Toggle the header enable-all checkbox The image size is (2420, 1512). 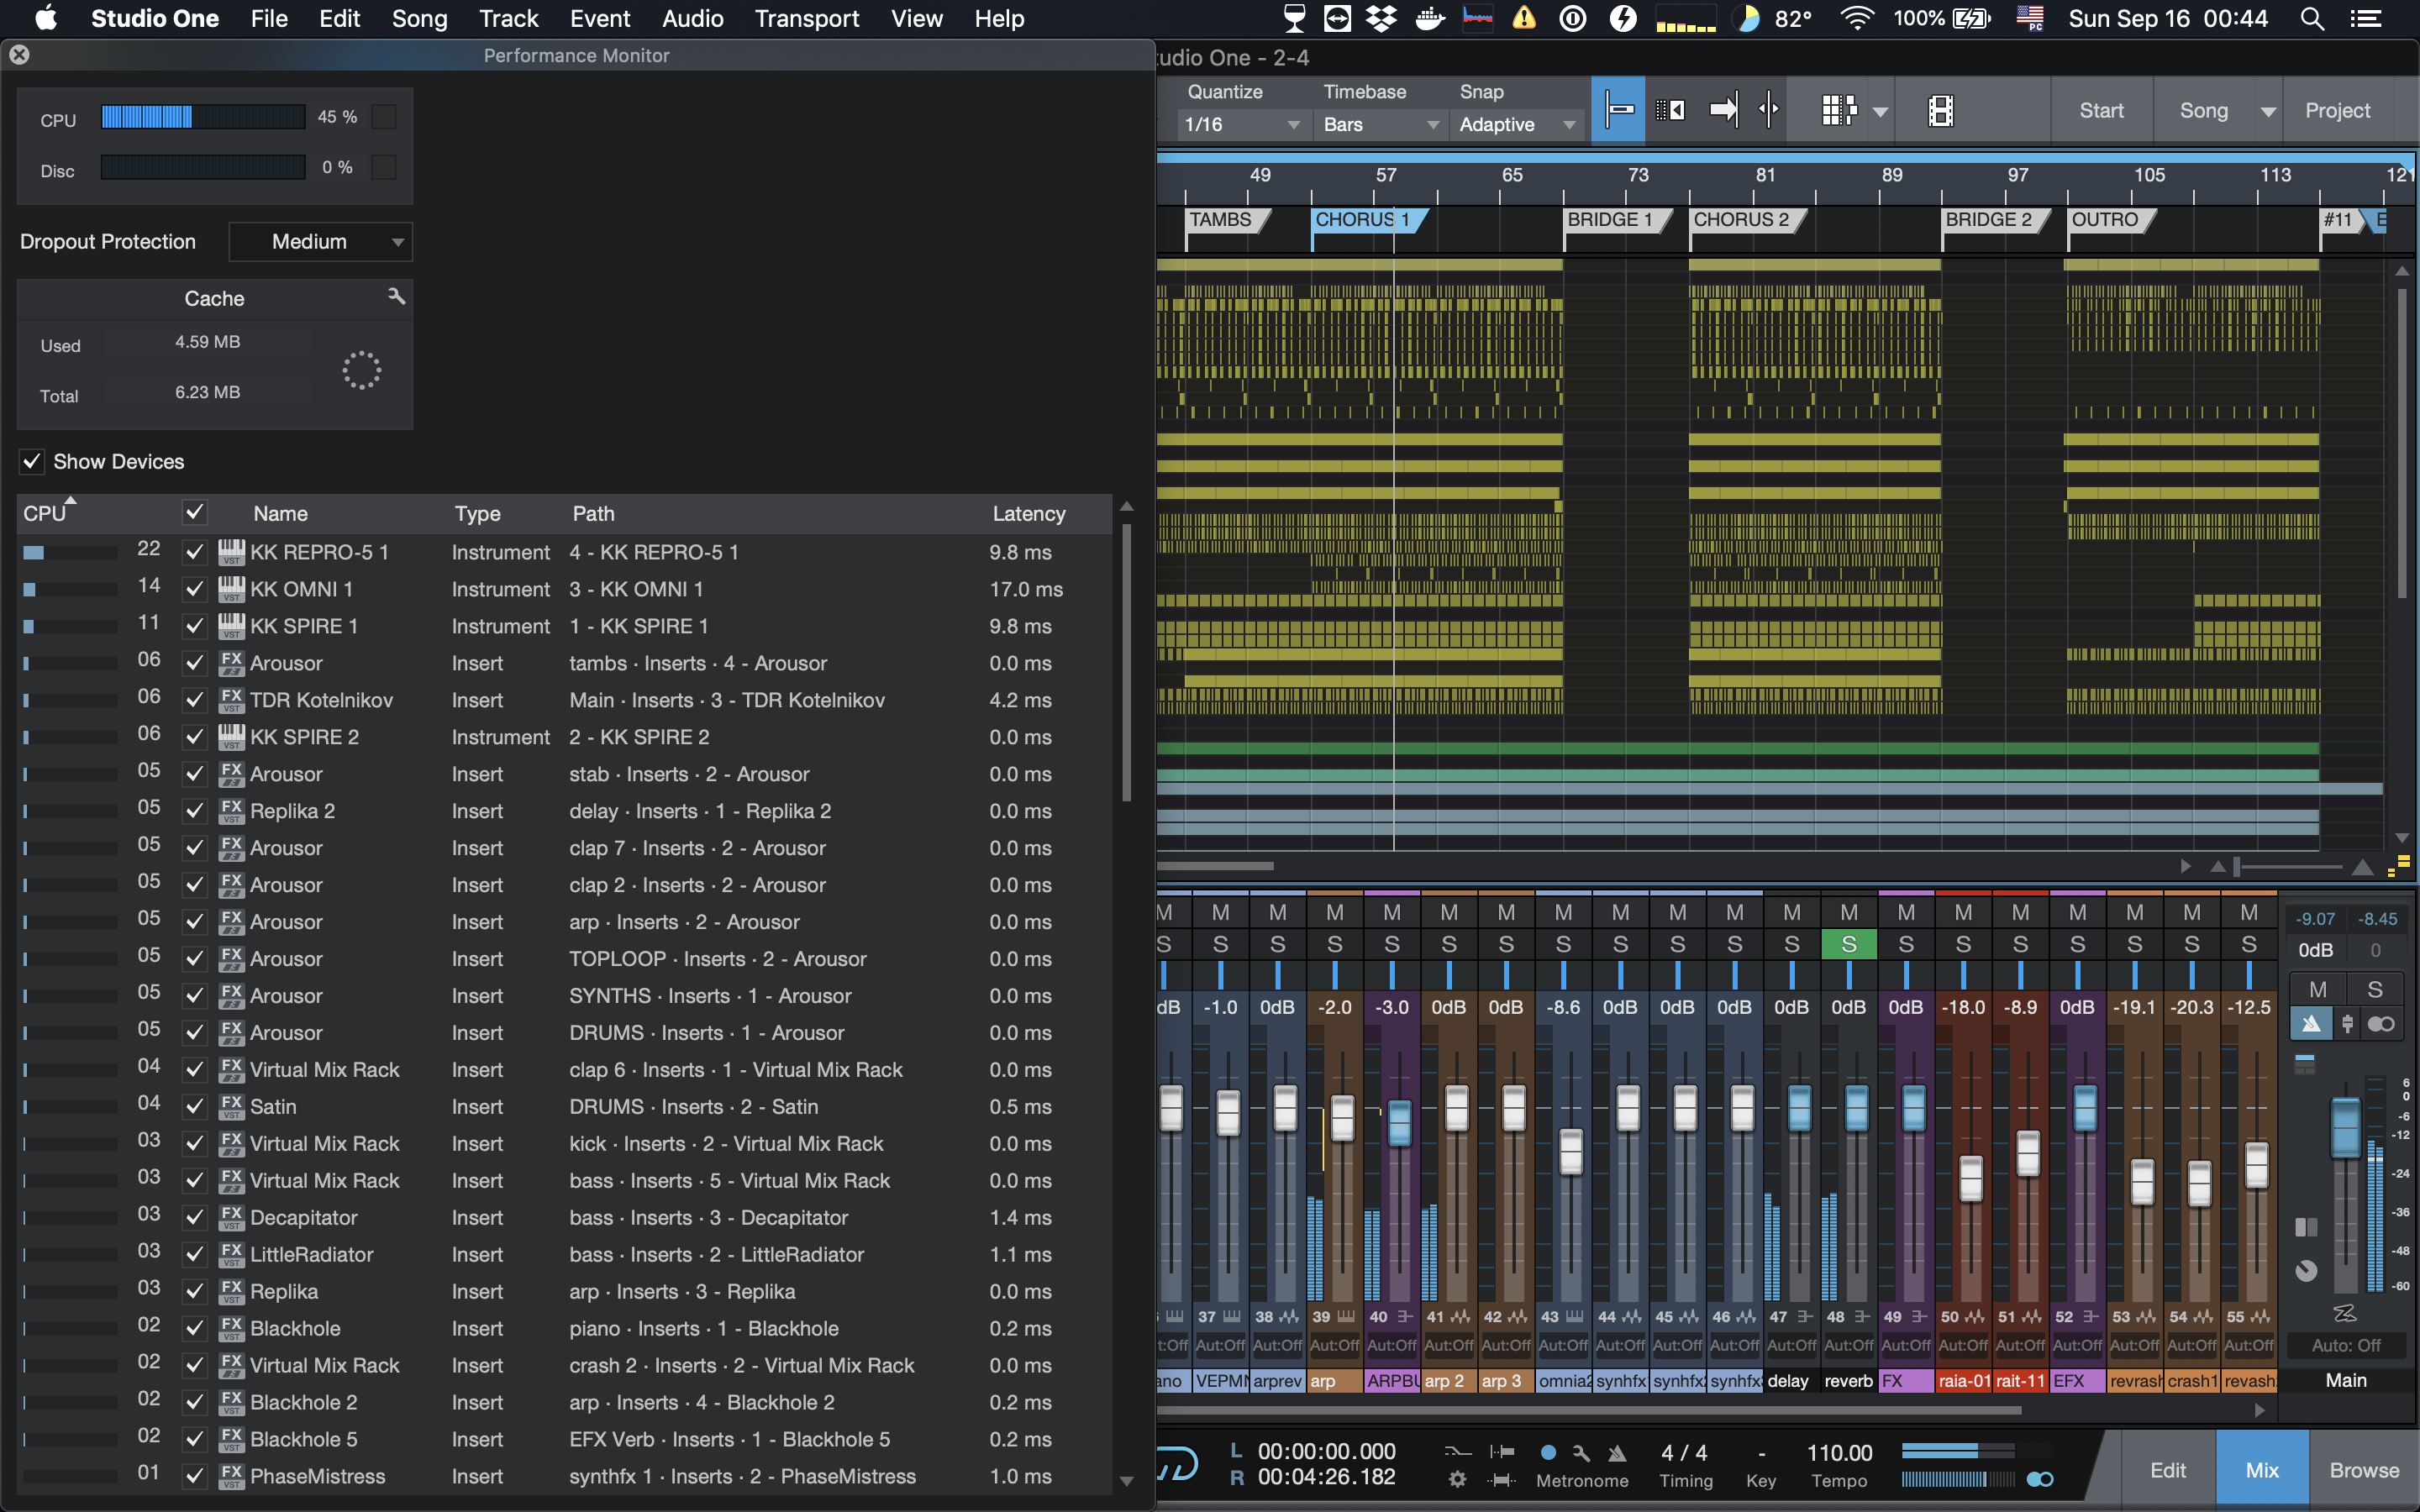195,513
